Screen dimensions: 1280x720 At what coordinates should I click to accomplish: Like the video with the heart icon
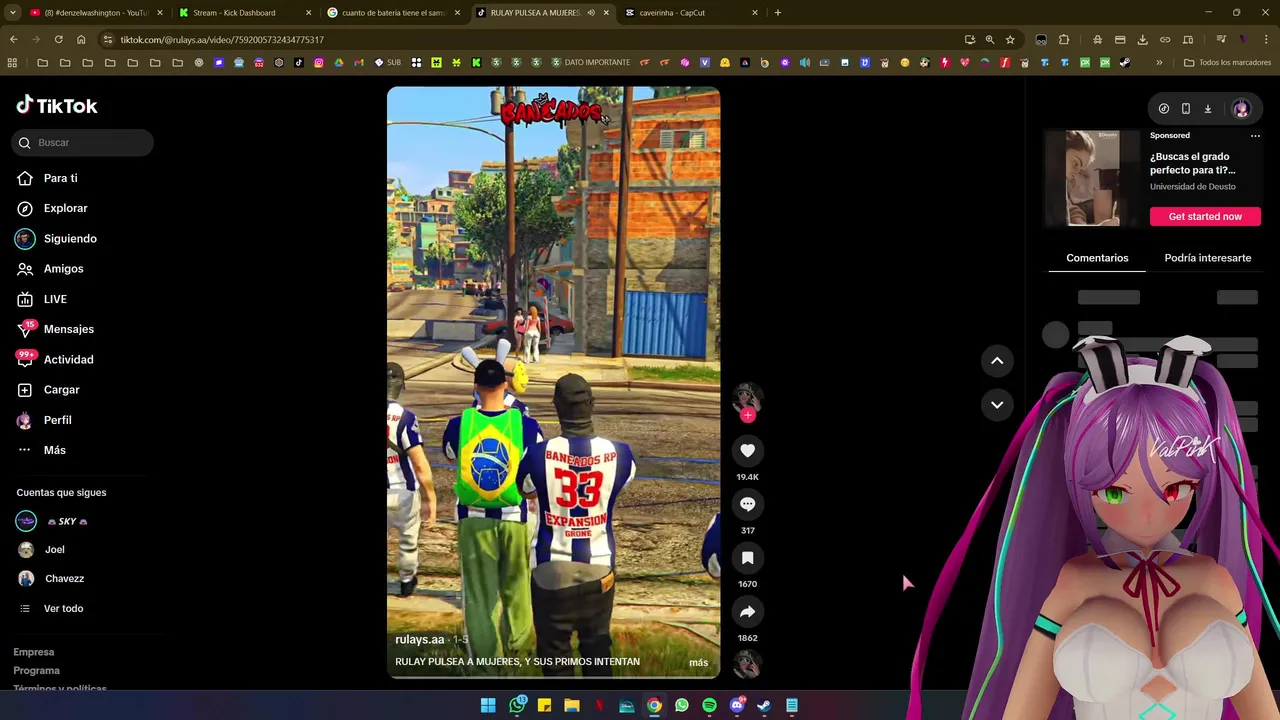click(747, 451)
